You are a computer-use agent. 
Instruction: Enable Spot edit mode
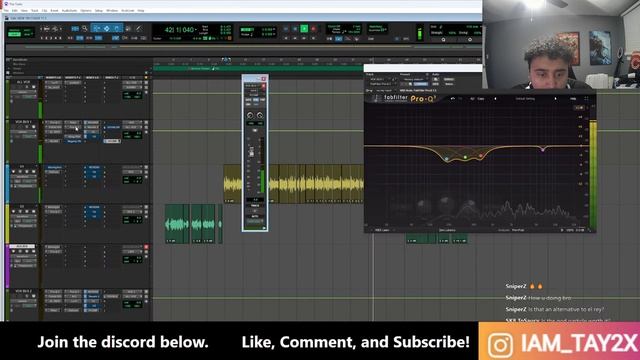coord(27,30)
